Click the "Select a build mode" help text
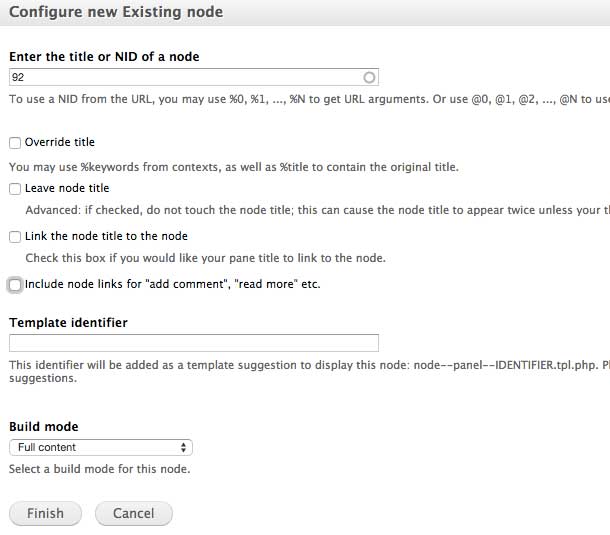This screenshot has width=610, height=535. tap(99, 469)
